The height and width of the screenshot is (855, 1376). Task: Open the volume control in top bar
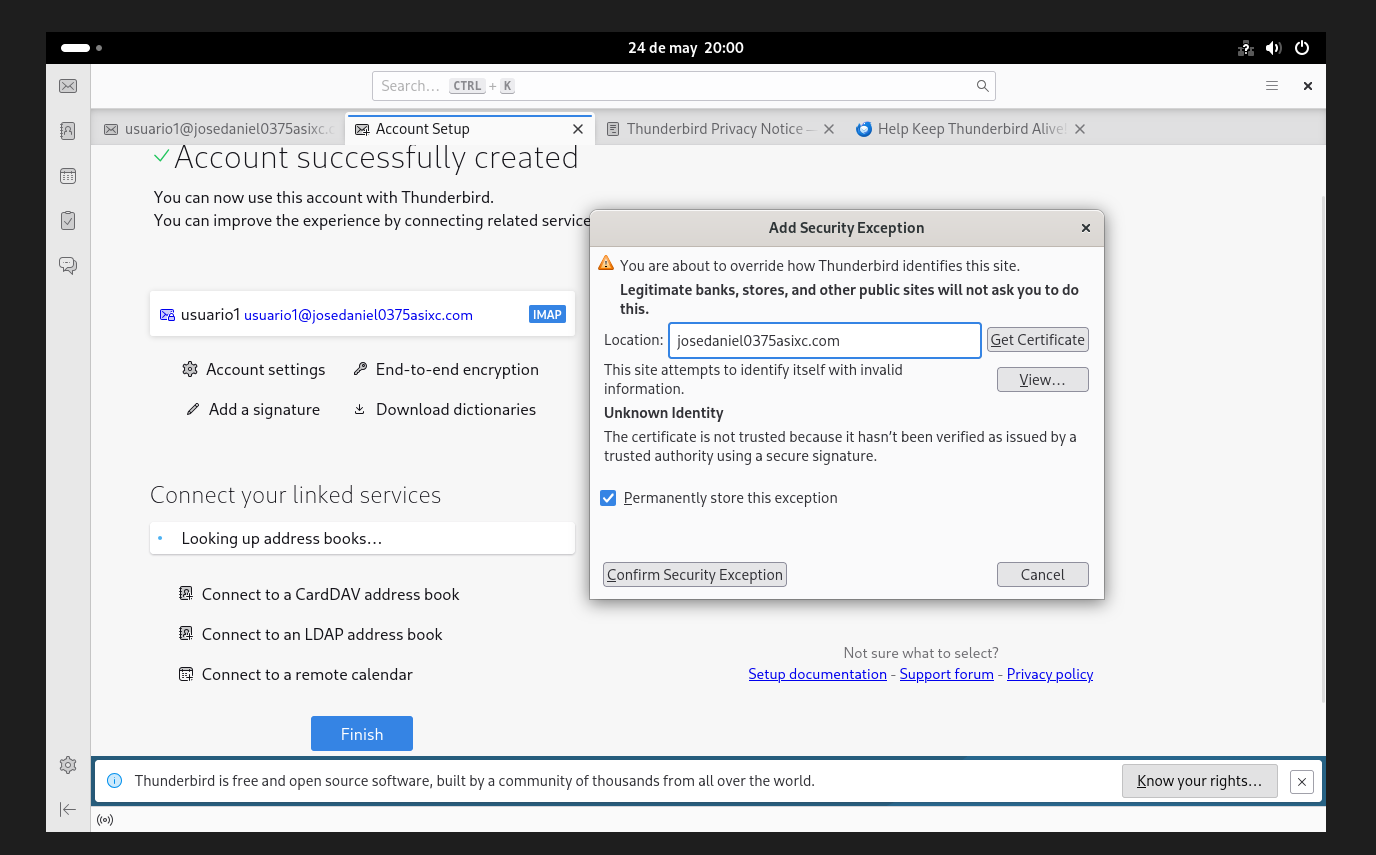point(1273,48)
